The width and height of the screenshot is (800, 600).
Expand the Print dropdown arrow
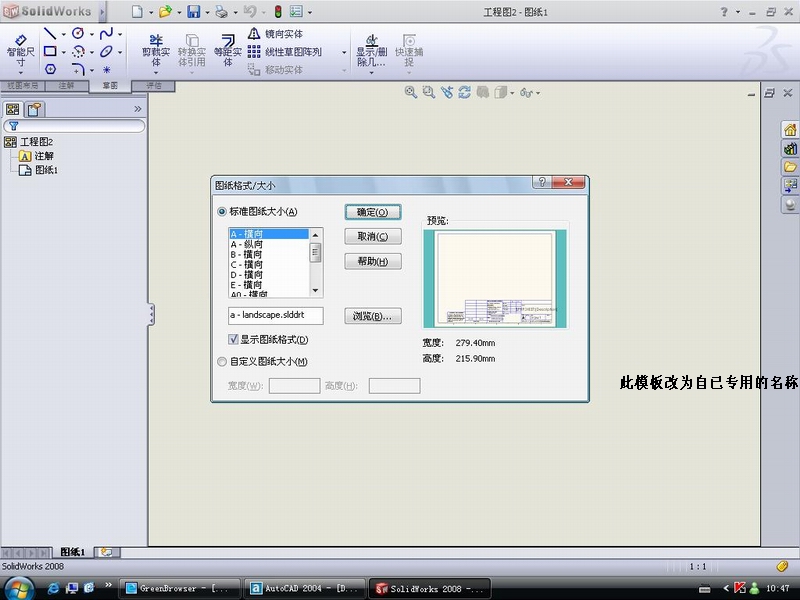[x=235, y=12]
